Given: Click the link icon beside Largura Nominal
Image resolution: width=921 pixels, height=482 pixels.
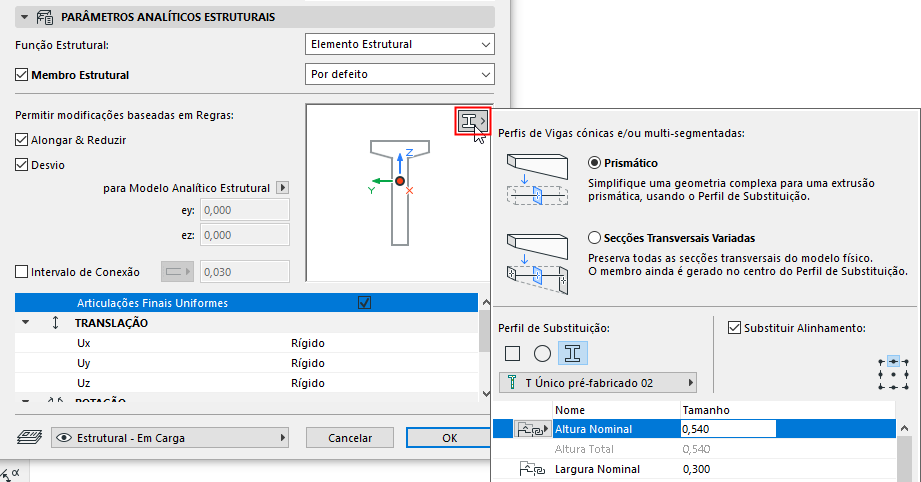Looking at the screenshot, I should (x=532, y=469).
